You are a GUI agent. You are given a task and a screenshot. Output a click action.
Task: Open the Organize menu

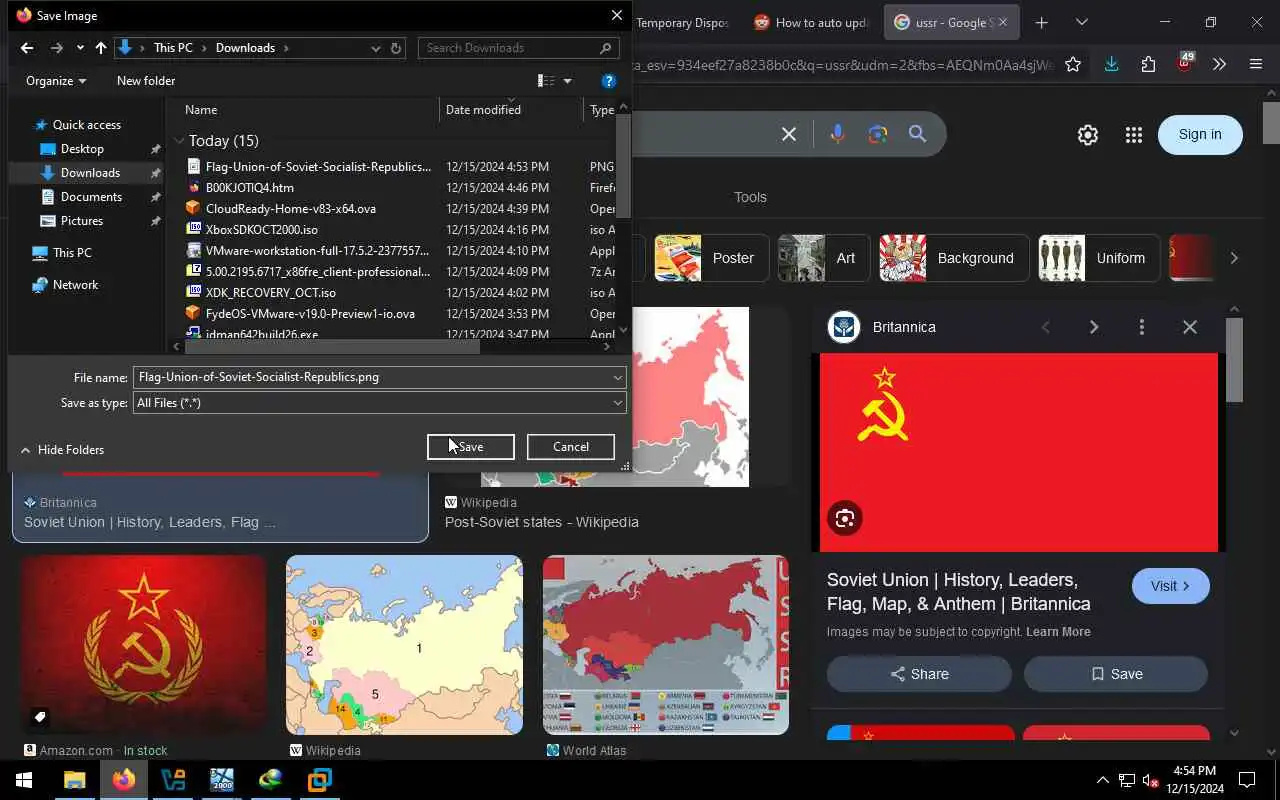coord(56,81)
